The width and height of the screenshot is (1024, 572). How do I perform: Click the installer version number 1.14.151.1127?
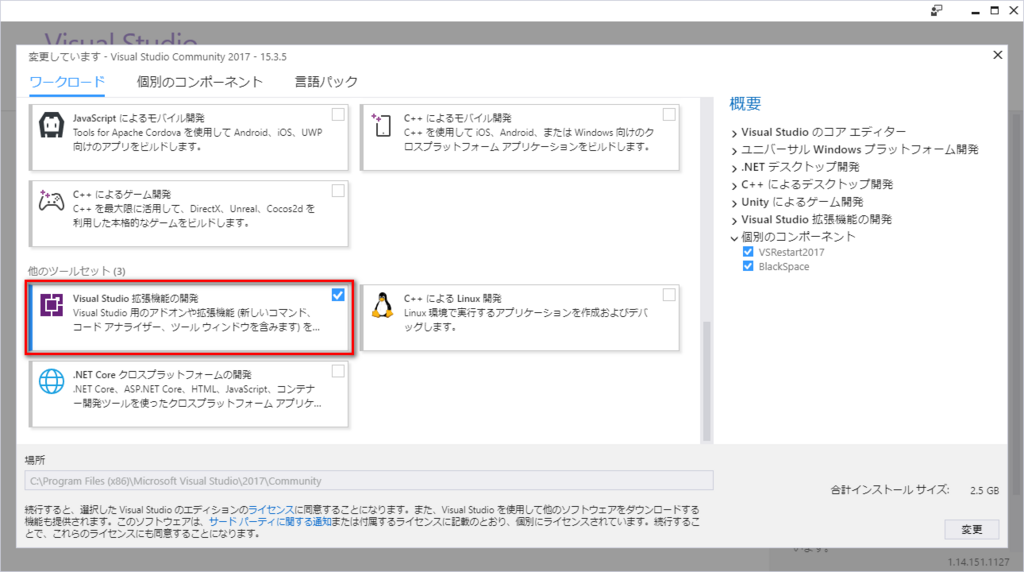click(x=978, y=562)
